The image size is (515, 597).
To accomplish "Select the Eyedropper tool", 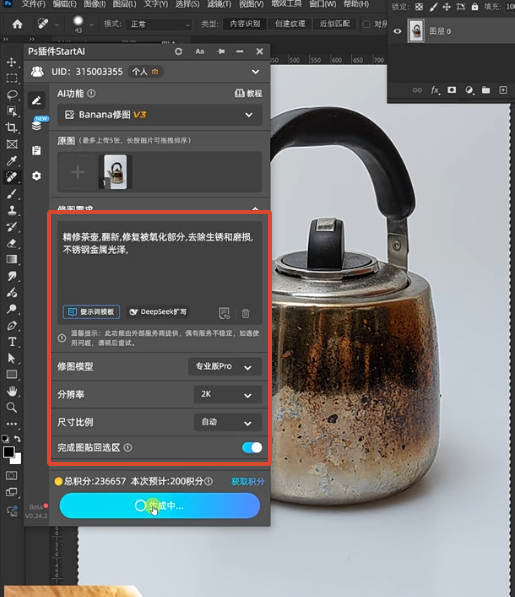I will coord(12,161).
